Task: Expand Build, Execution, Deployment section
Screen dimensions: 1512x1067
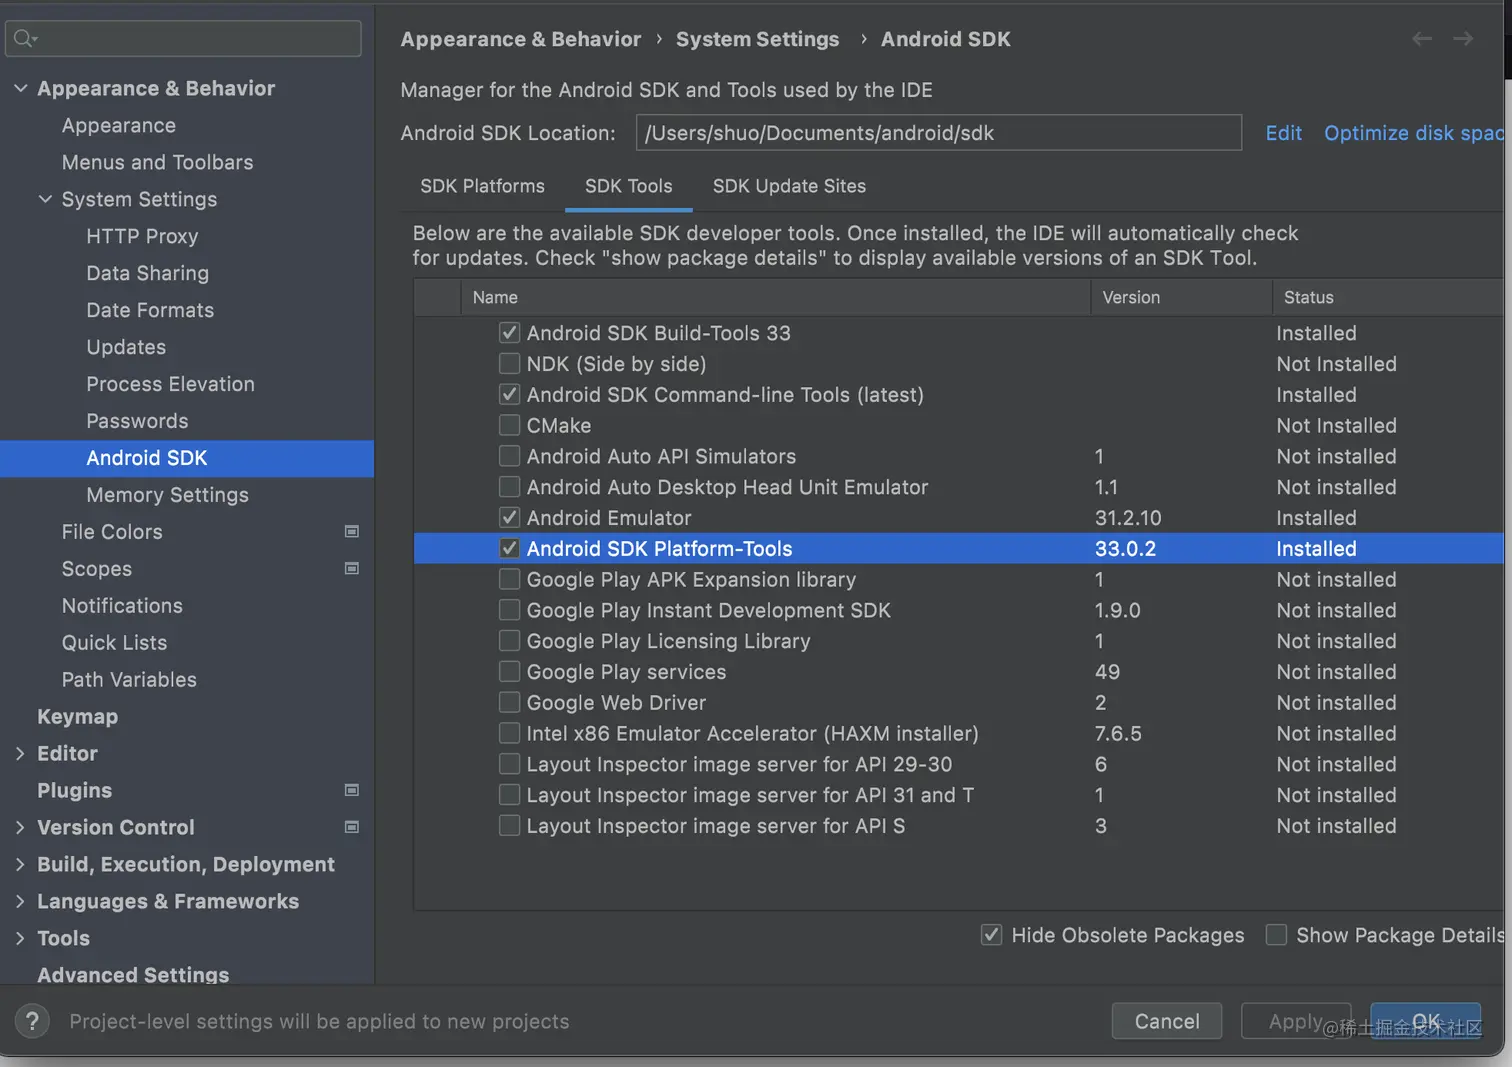Action: coord(20,865)
